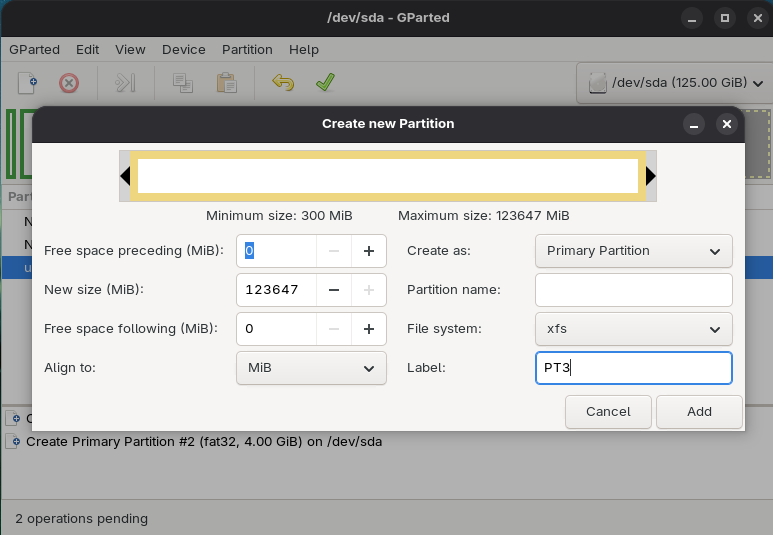Click the Add button
Screen dimensions: 773x535
click(699, 412)
